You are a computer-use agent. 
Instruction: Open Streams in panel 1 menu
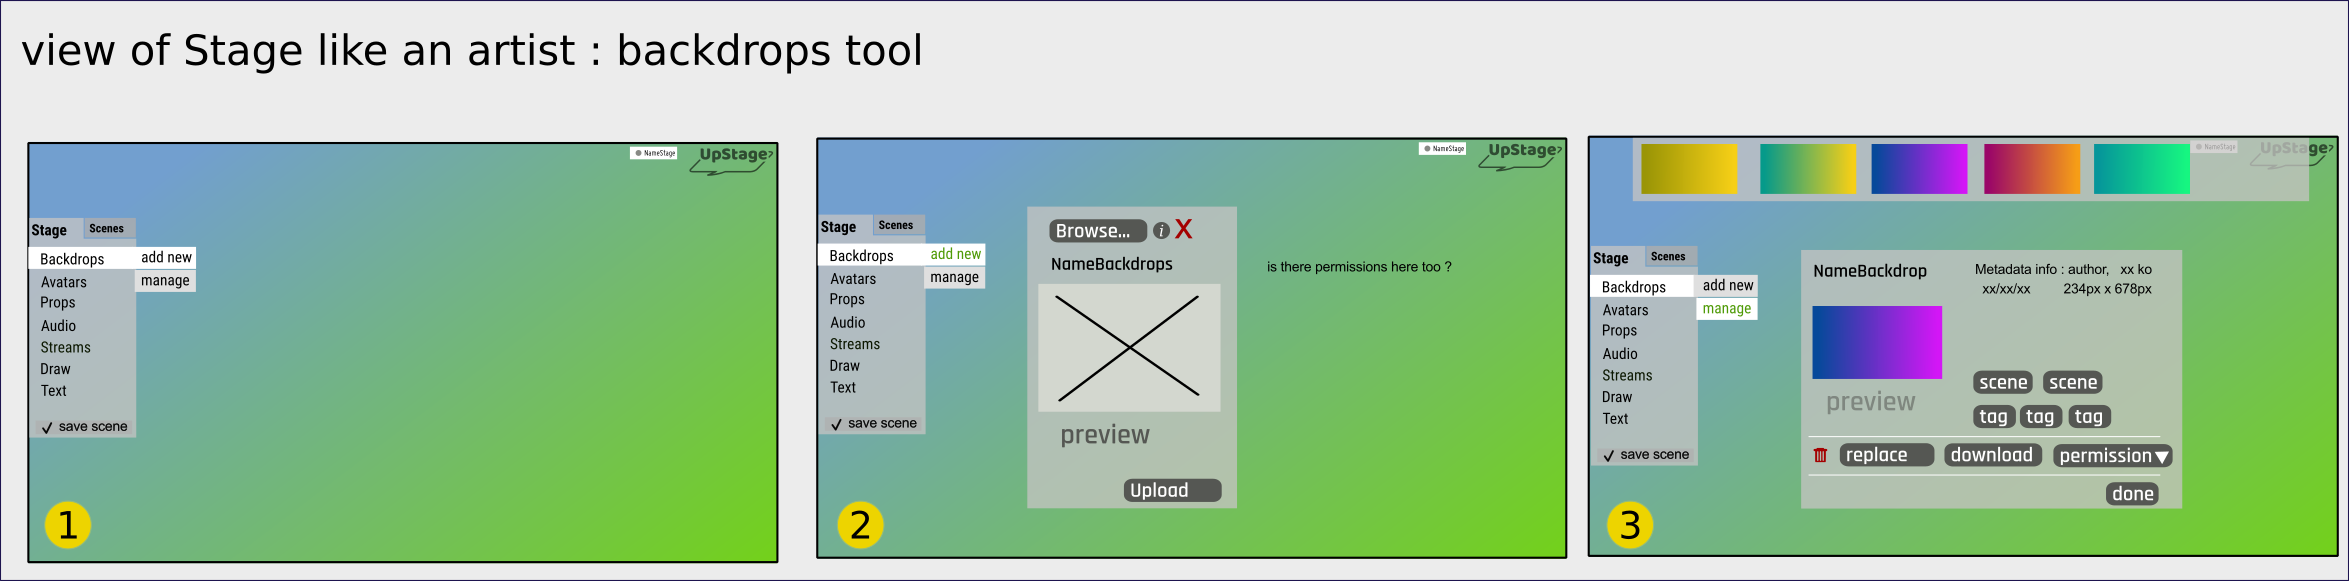pos(65,348)
